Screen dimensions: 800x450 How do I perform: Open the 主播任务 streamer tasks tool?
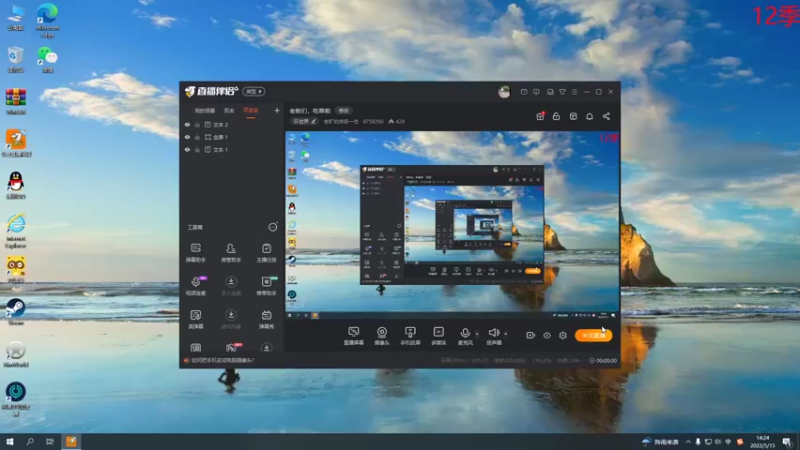266,253
